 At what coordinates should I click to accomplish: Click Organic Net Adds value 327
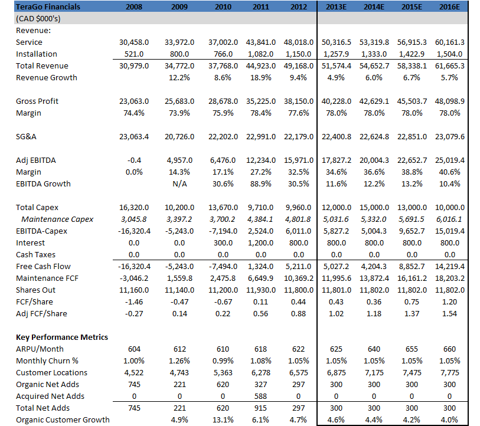click(261, 384)
